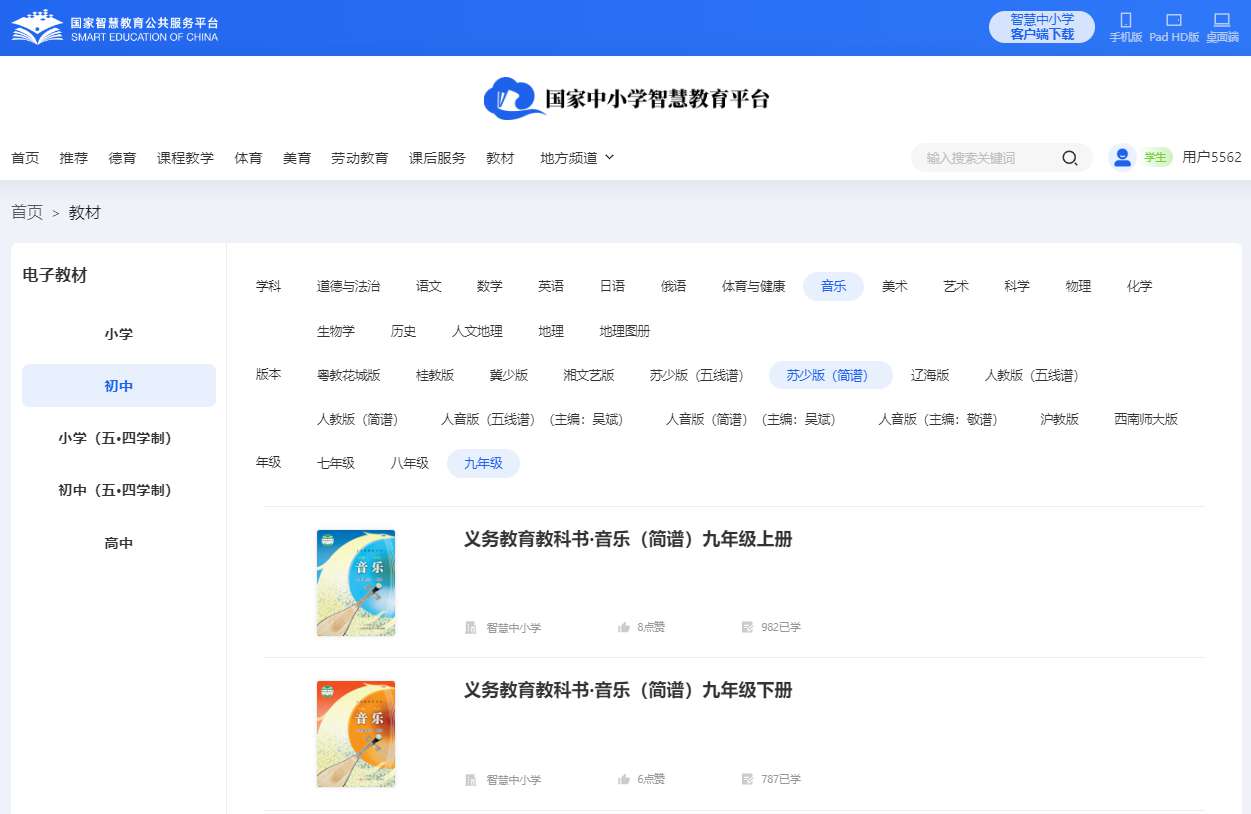Select 初中（五•四学制） in sidebar
1251x814 pixels.
pyautogui.click(x=119, y=490)
